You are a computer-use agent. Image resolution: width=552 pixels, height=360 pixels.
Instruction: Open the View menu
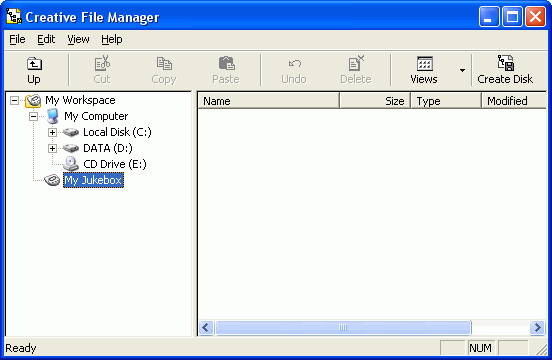(78, 39)
